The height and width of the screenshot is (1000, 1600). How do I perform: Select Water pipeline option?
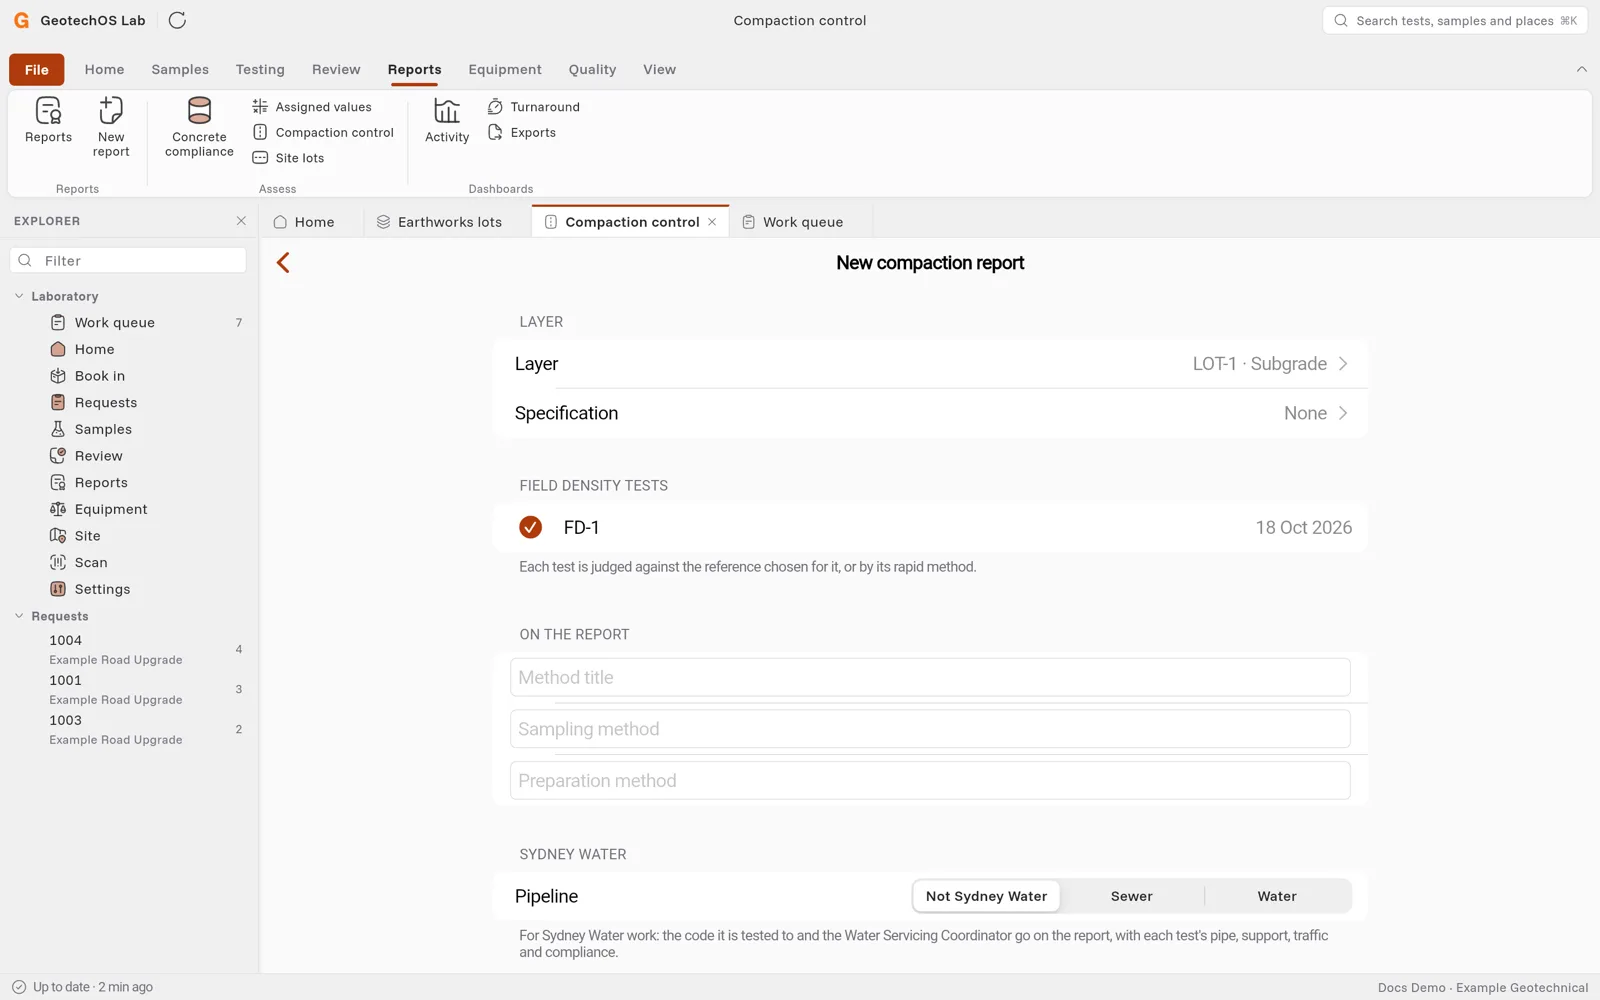(1277, 896)
